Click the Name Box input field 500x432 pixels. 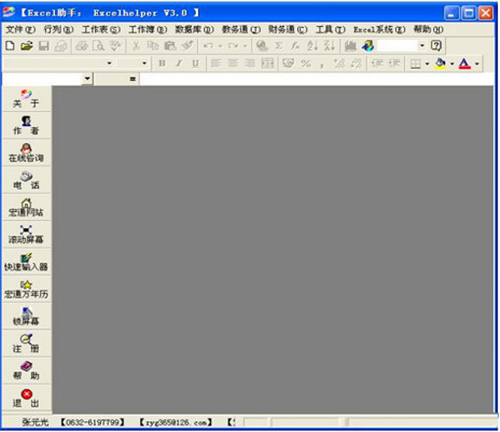point(42,79)
